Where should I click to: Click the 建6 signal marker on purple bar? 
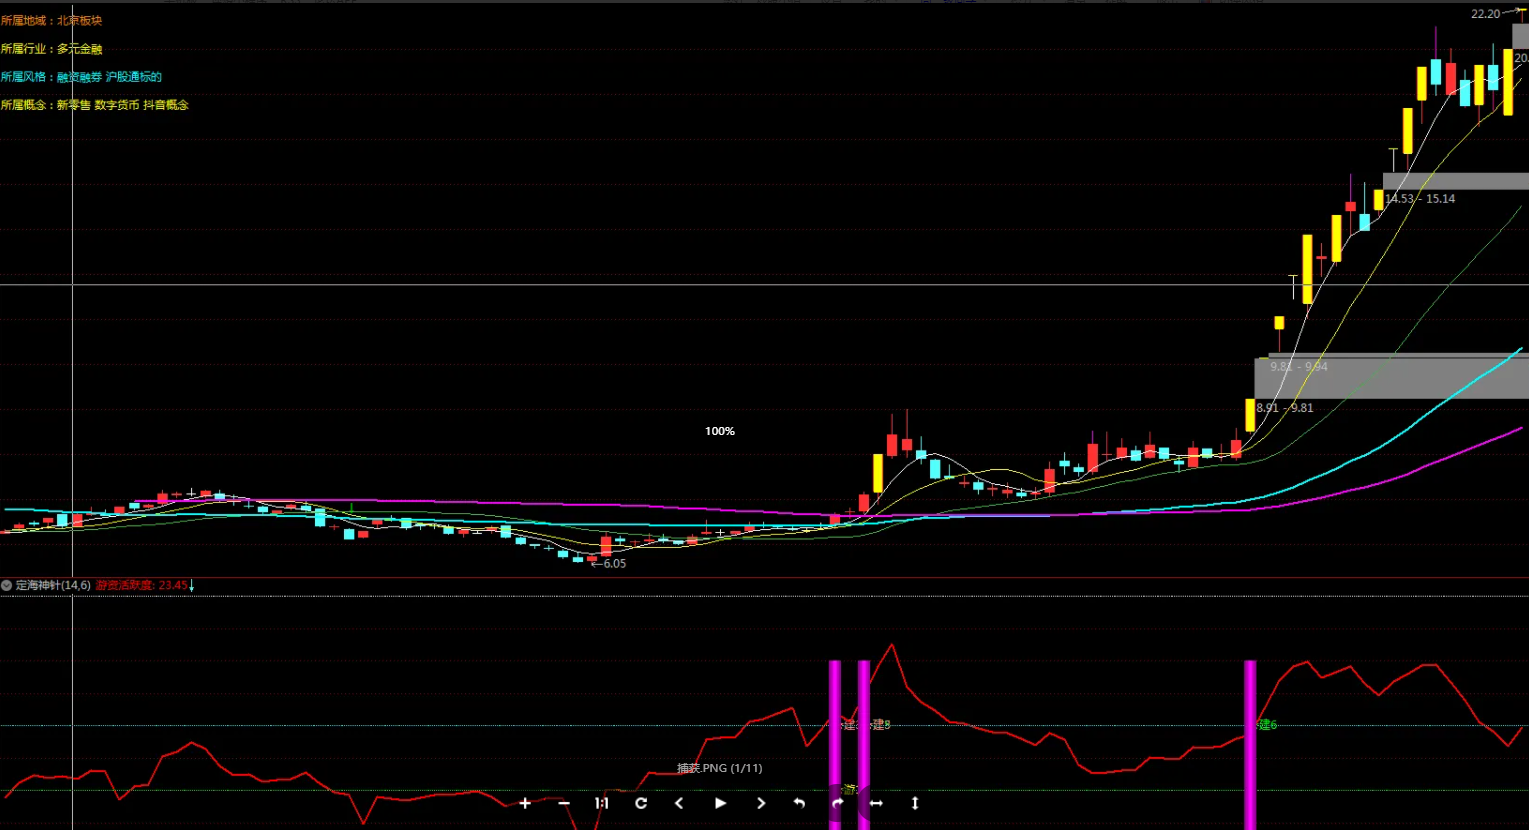coord(1267,725)
